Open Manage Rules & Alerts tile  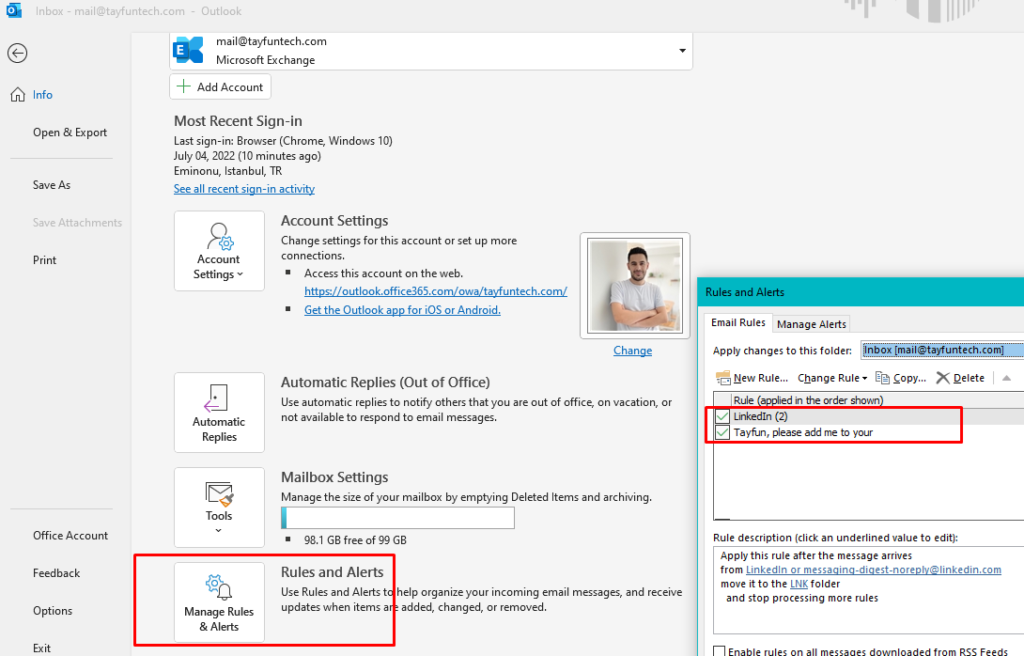point(219,602)
